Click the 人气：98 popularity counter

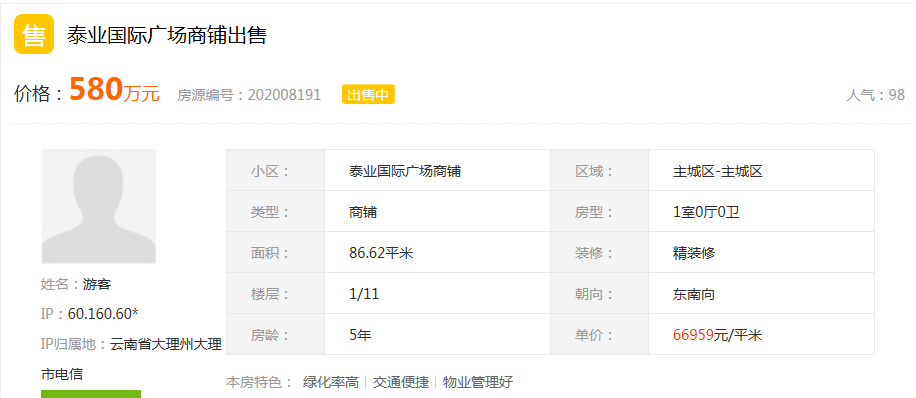point(876,95)
